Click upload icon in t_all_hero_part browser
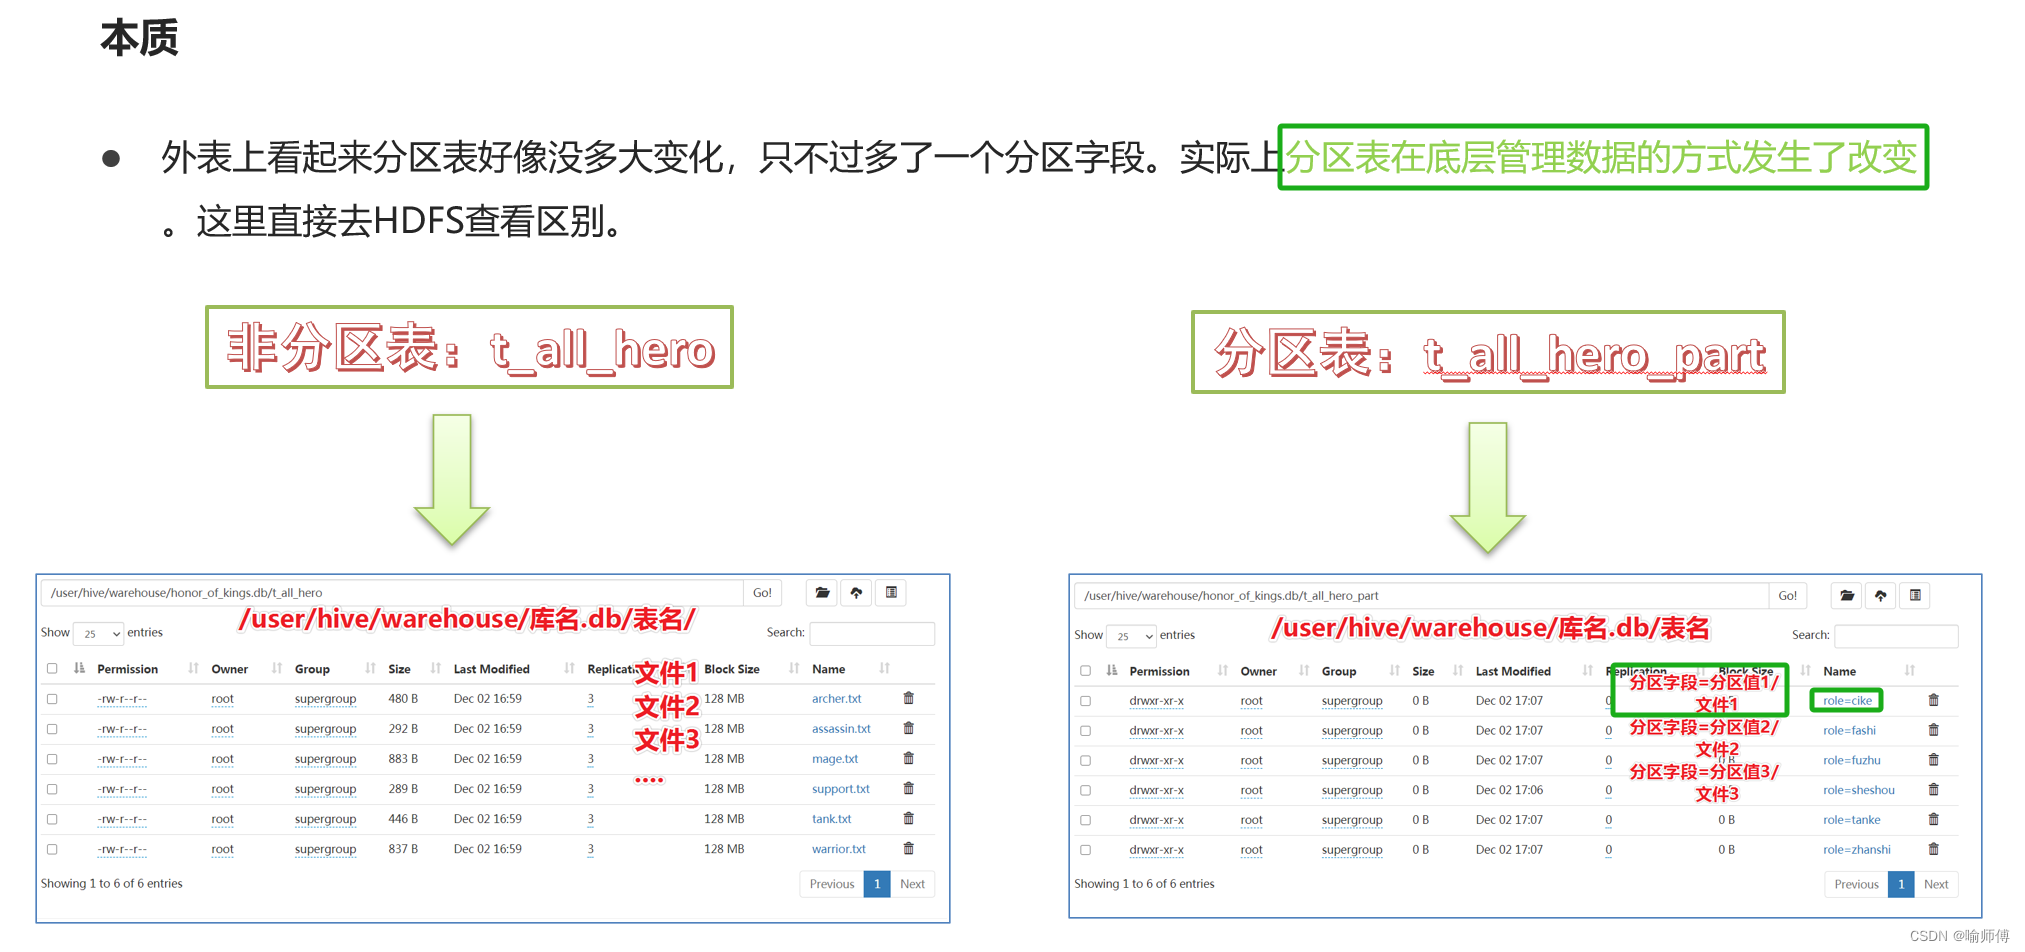Screen dimensions: 2025x952 (1881, 596)
